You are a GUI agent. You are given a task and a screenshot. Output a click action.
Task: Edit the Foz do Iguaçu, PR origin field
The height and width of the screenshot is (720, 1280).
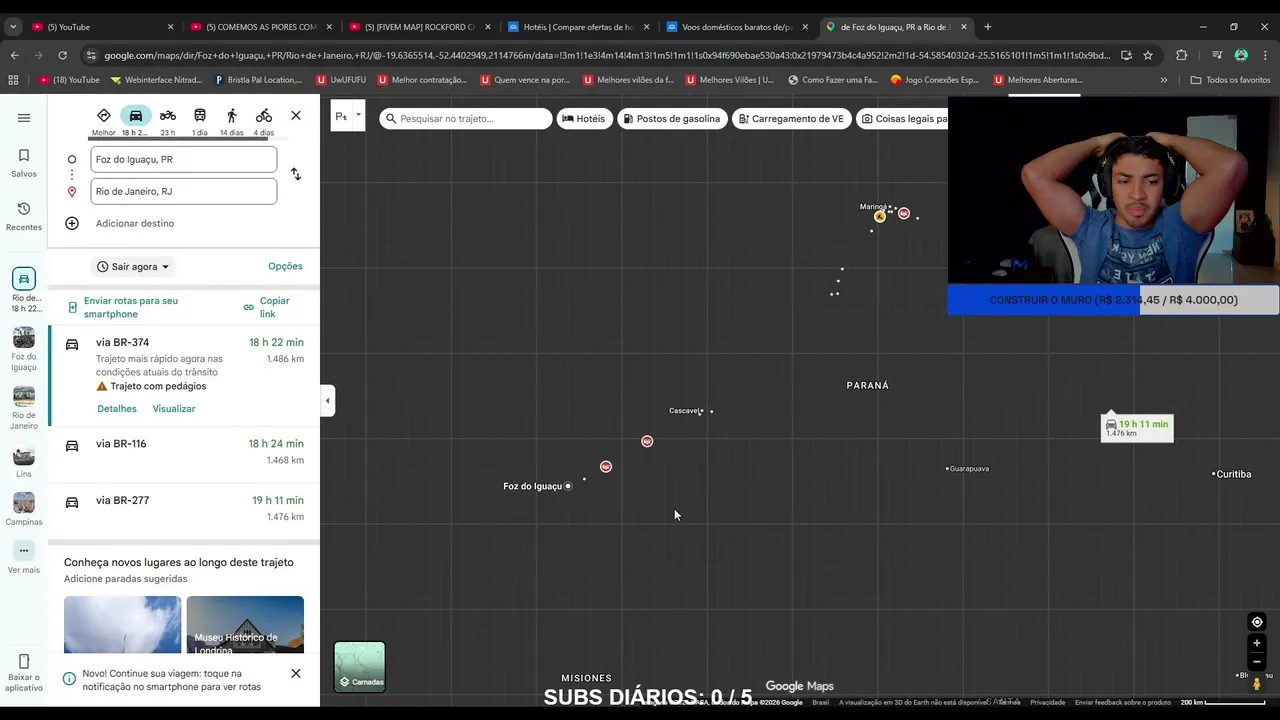click(184, 159)
